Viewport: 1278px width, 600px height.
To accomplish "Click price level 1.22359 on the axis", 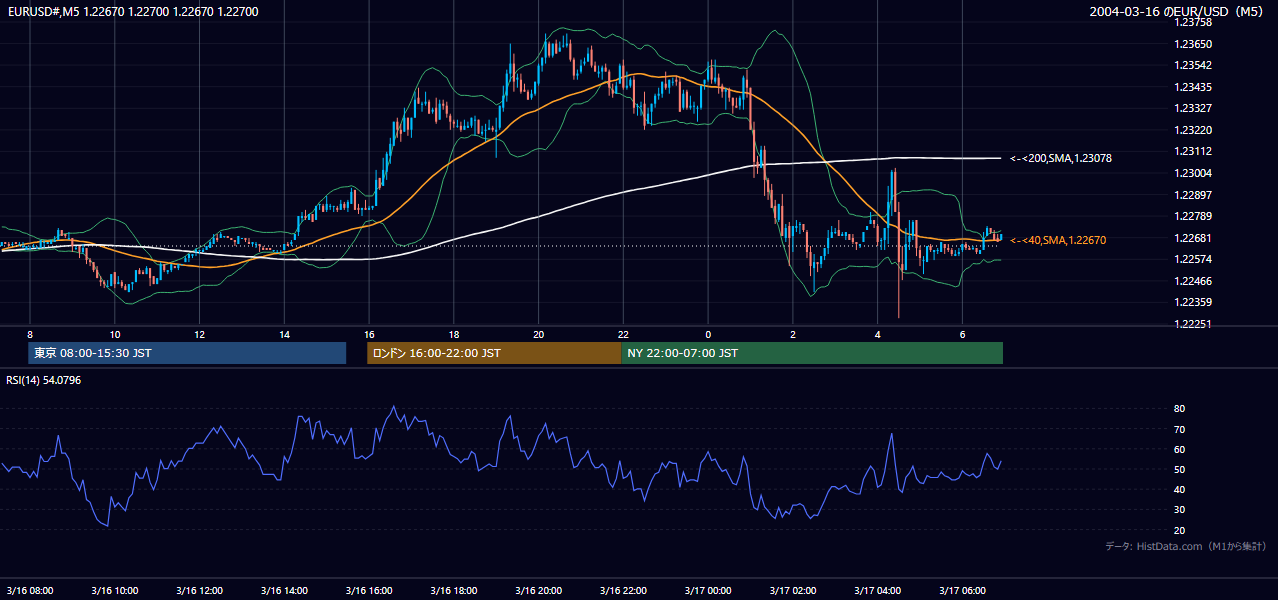I will (1193, 302).
